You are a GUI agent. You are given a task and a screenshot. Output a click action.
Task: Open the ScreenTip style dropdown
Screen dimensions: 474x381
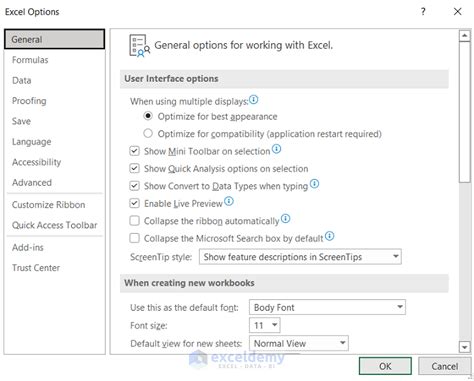(300, 257)
